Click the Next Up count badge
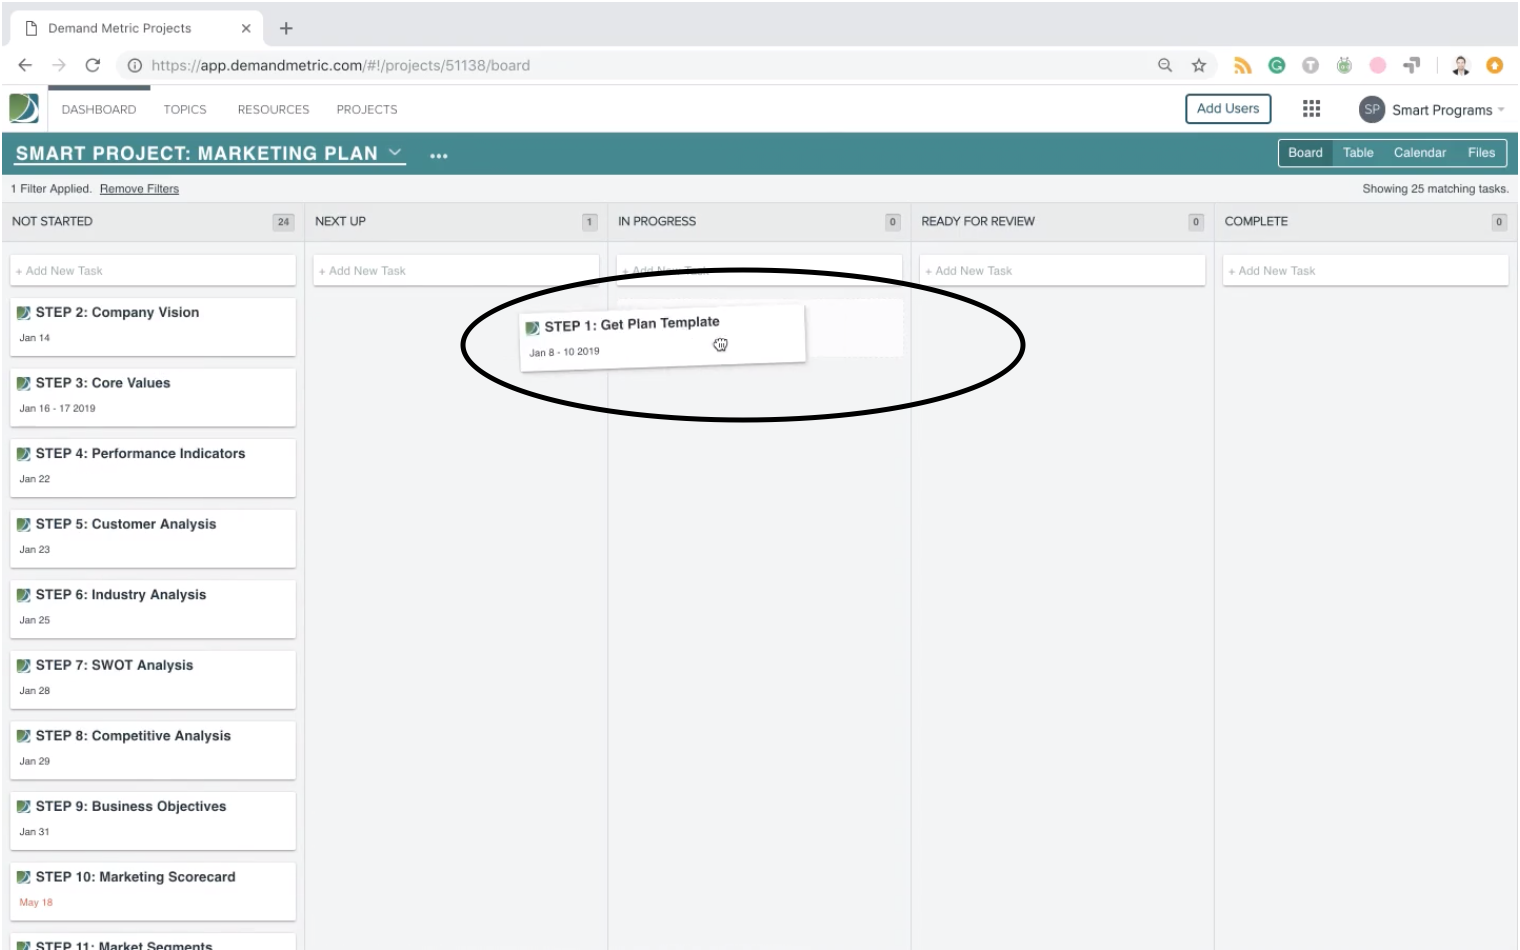Screen dimensions: 1520x950 590,222
